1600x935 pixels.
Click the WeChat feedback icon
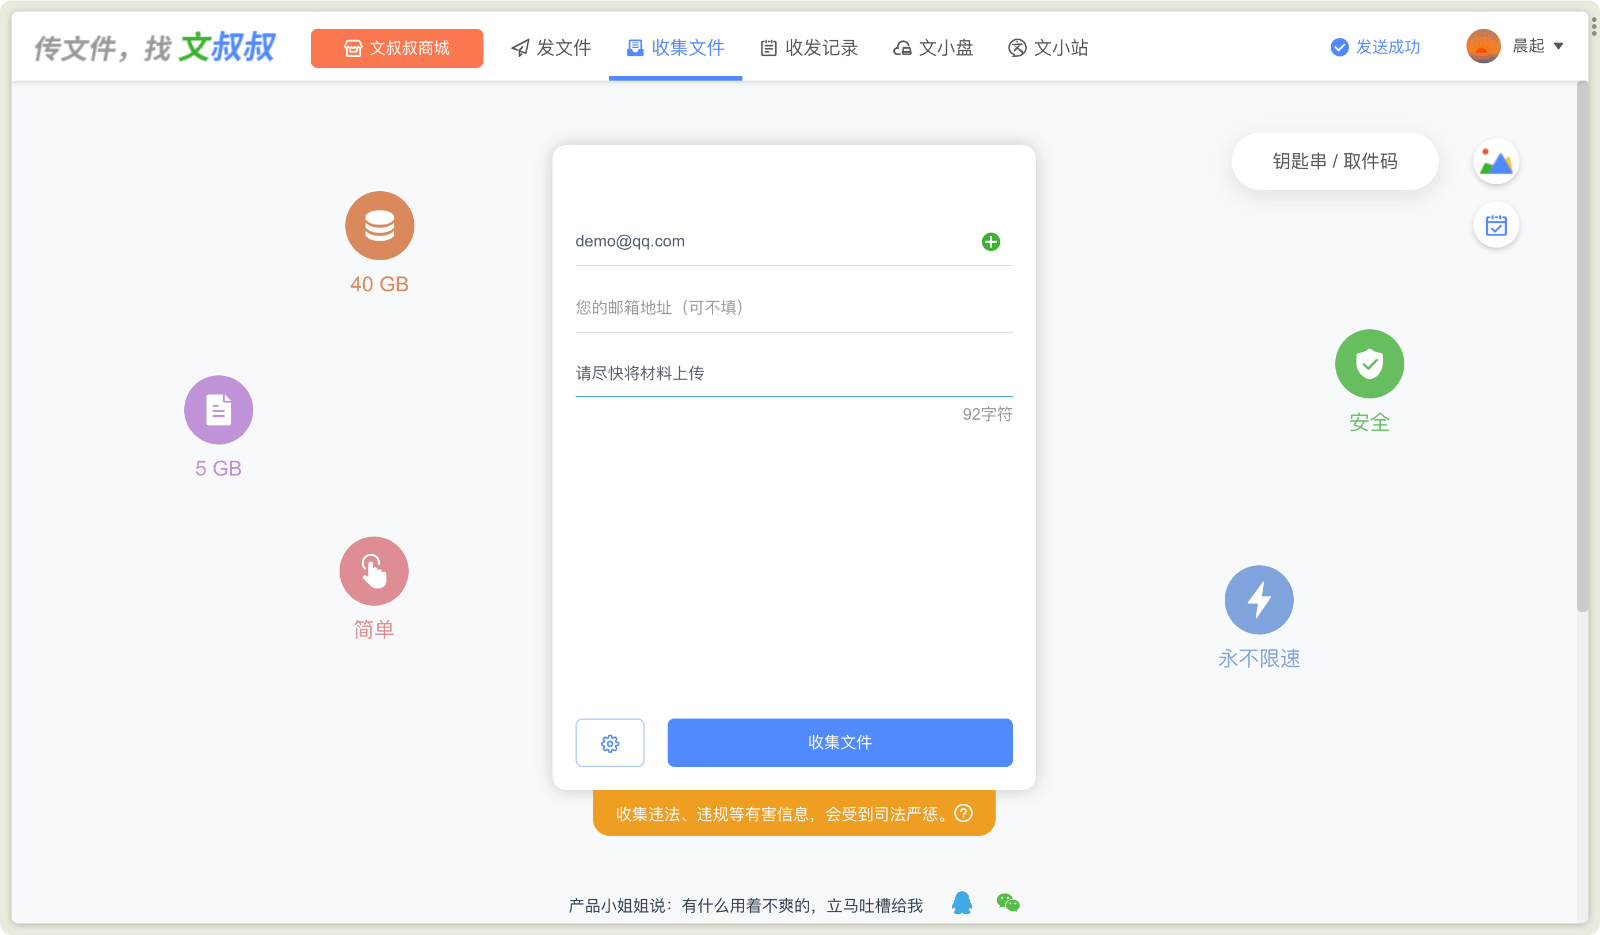[1008, 903]
